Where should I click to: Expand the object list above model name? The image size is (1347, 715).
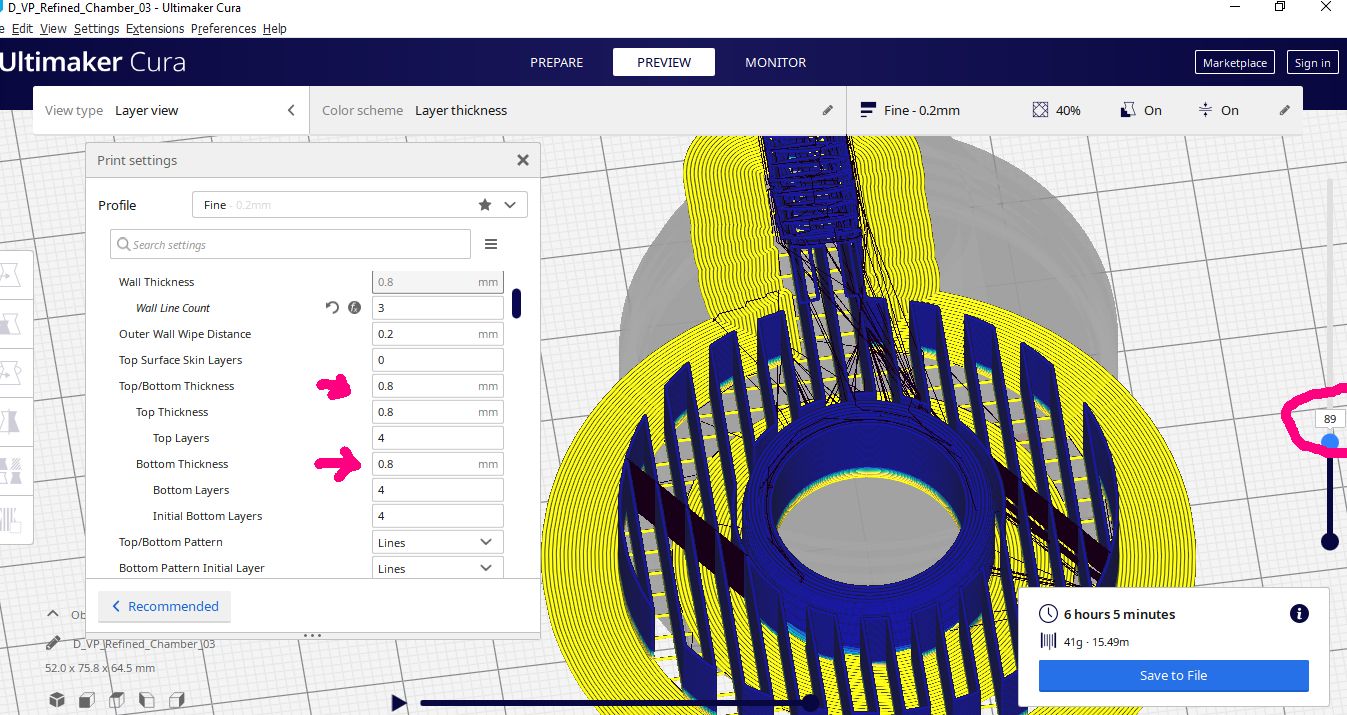coord(52,614)
